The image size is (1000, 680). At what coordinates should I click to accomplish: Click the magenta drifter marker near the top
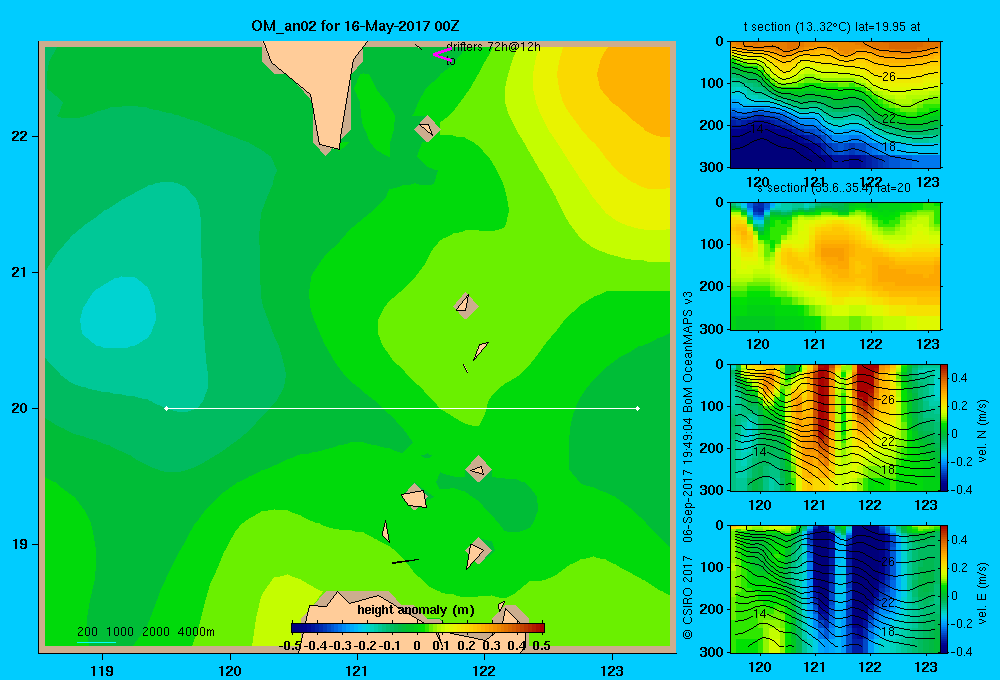442,54
